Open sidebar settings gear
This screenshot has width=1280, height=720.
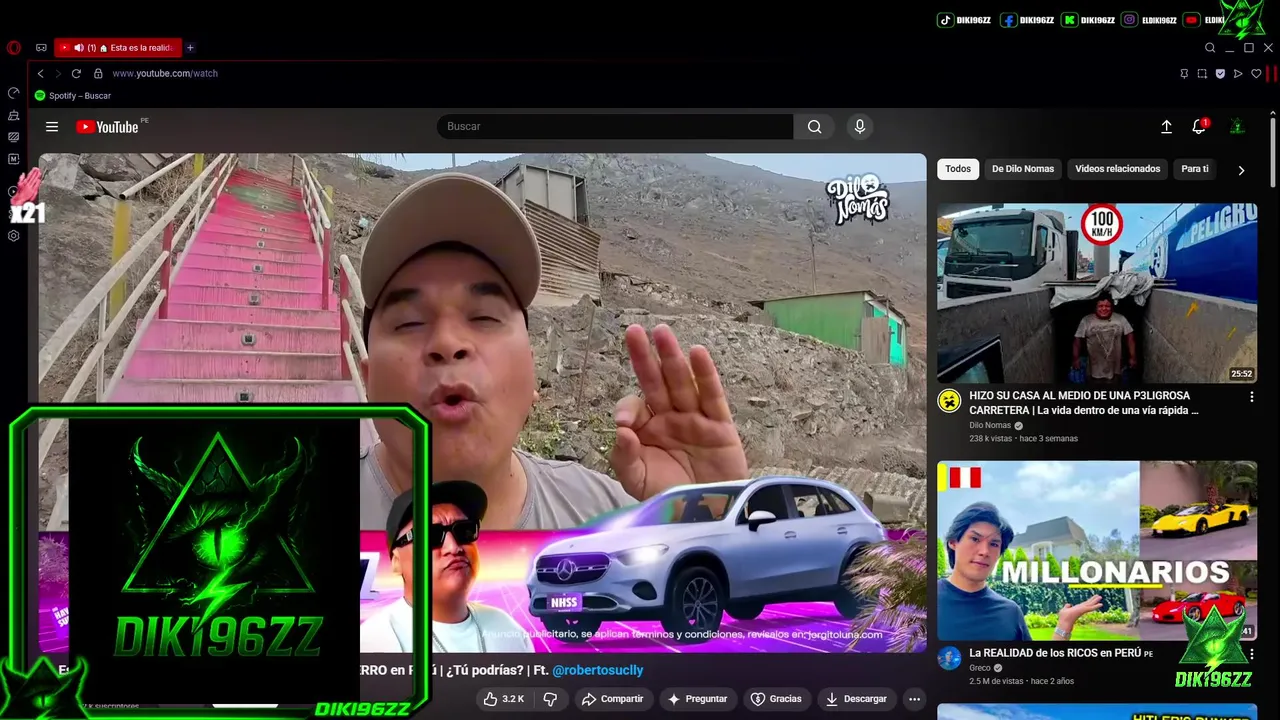tap(13, 236)
